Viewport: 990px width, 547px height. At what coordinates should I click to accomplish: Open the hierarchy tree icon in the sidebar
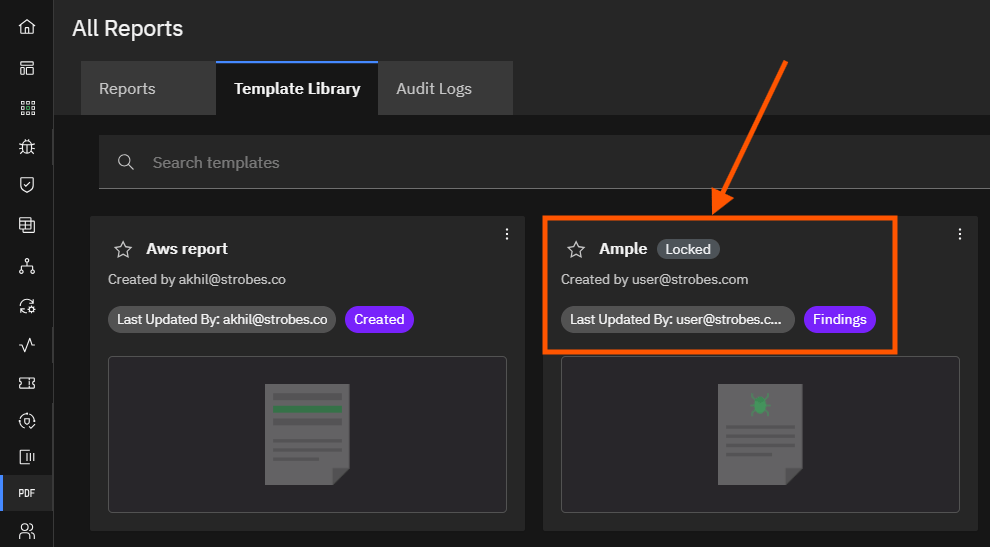click(27, 267)
